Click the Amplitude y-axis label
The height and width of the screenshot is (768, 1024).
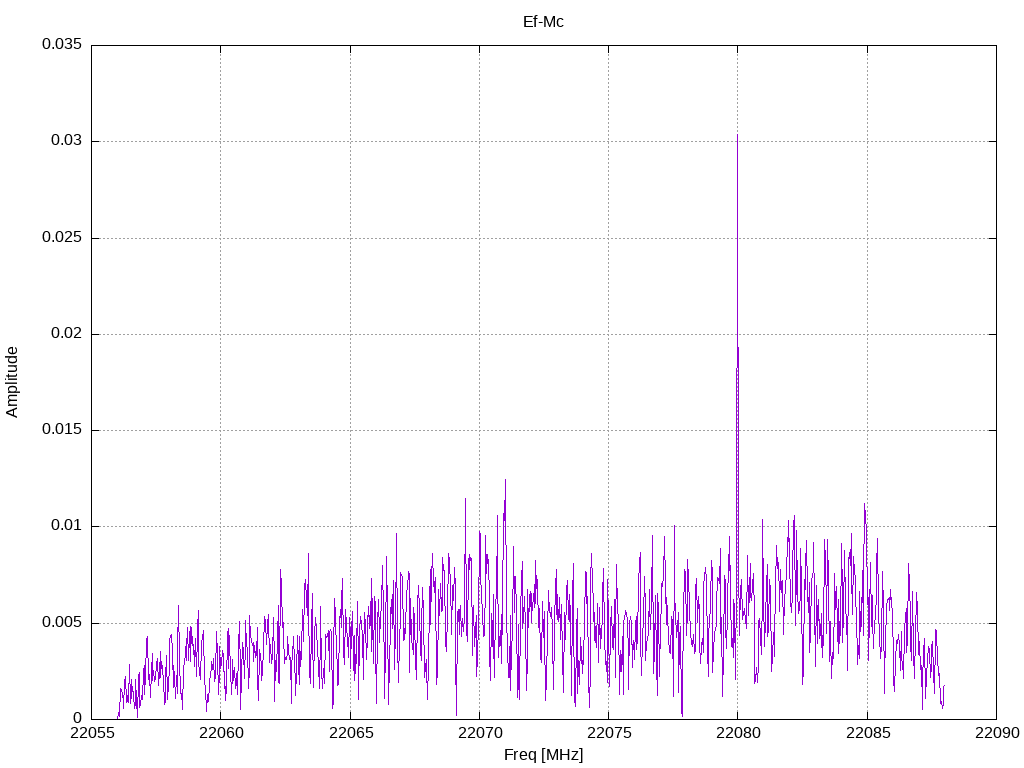point(12,382)
